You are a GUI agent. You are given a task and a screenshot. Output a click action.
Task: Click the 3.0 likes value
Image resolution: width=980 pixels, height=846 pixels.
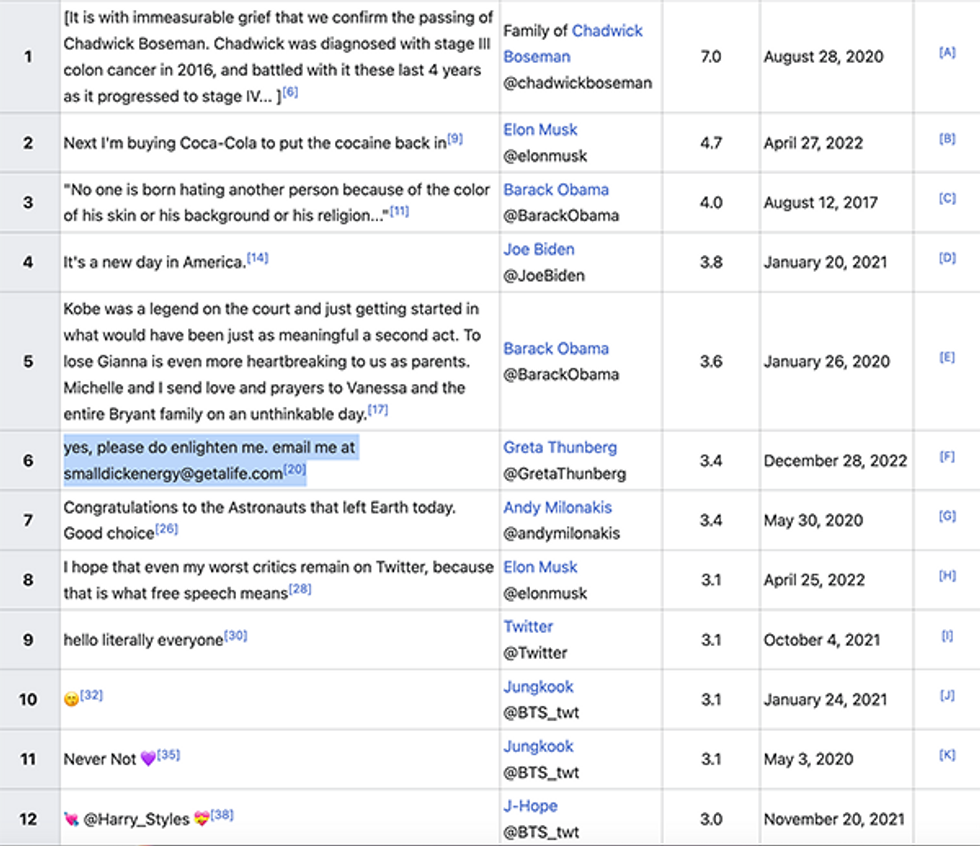point(711,819)
